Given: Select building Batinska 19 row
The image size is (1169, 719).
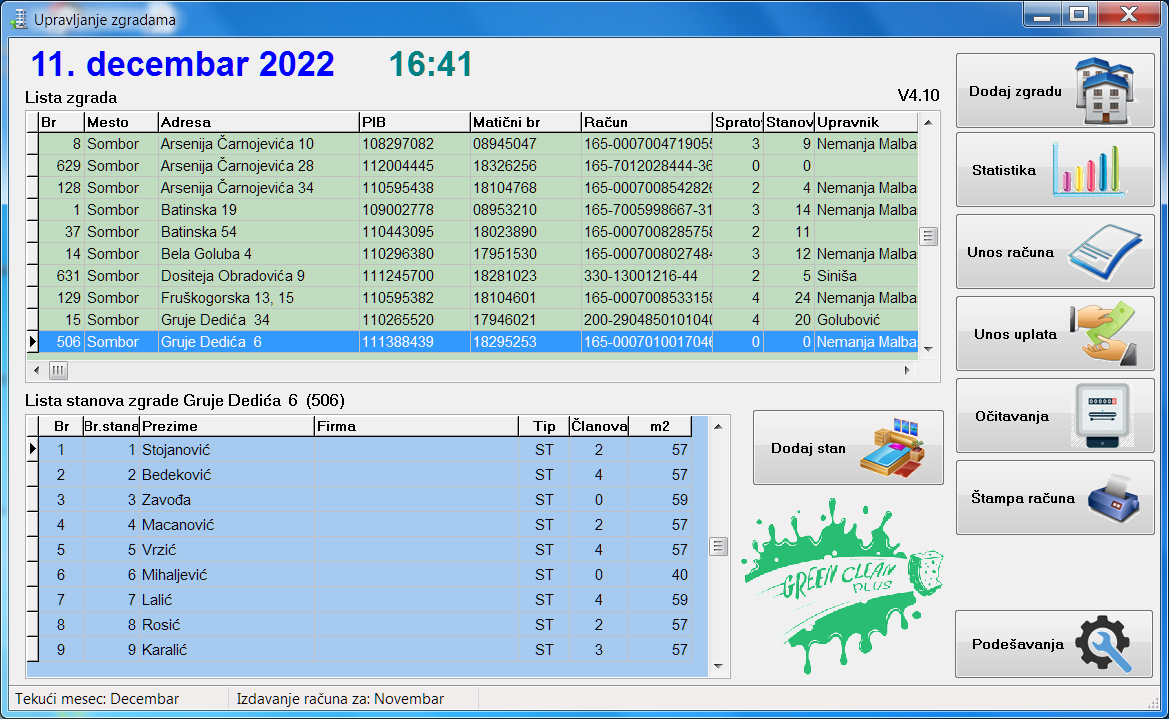Looking at the screenshot, I should tap(472, 210).
